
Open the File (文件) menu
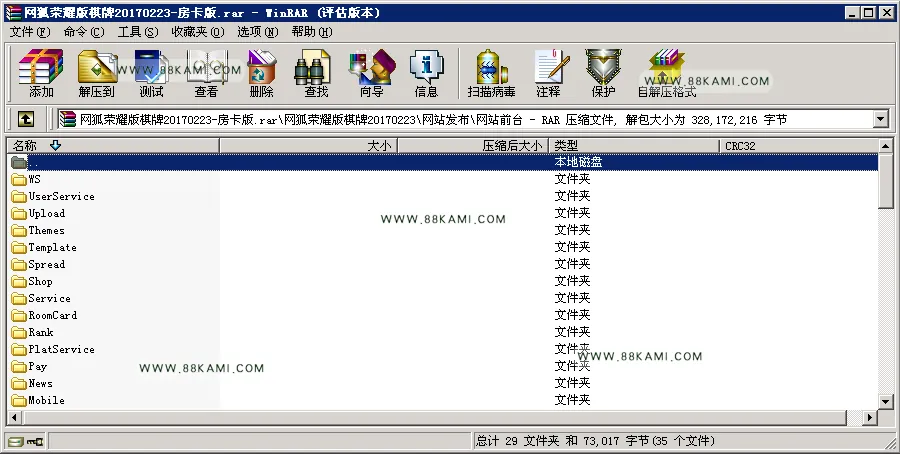pyautogui.click(x=30, y=32)
